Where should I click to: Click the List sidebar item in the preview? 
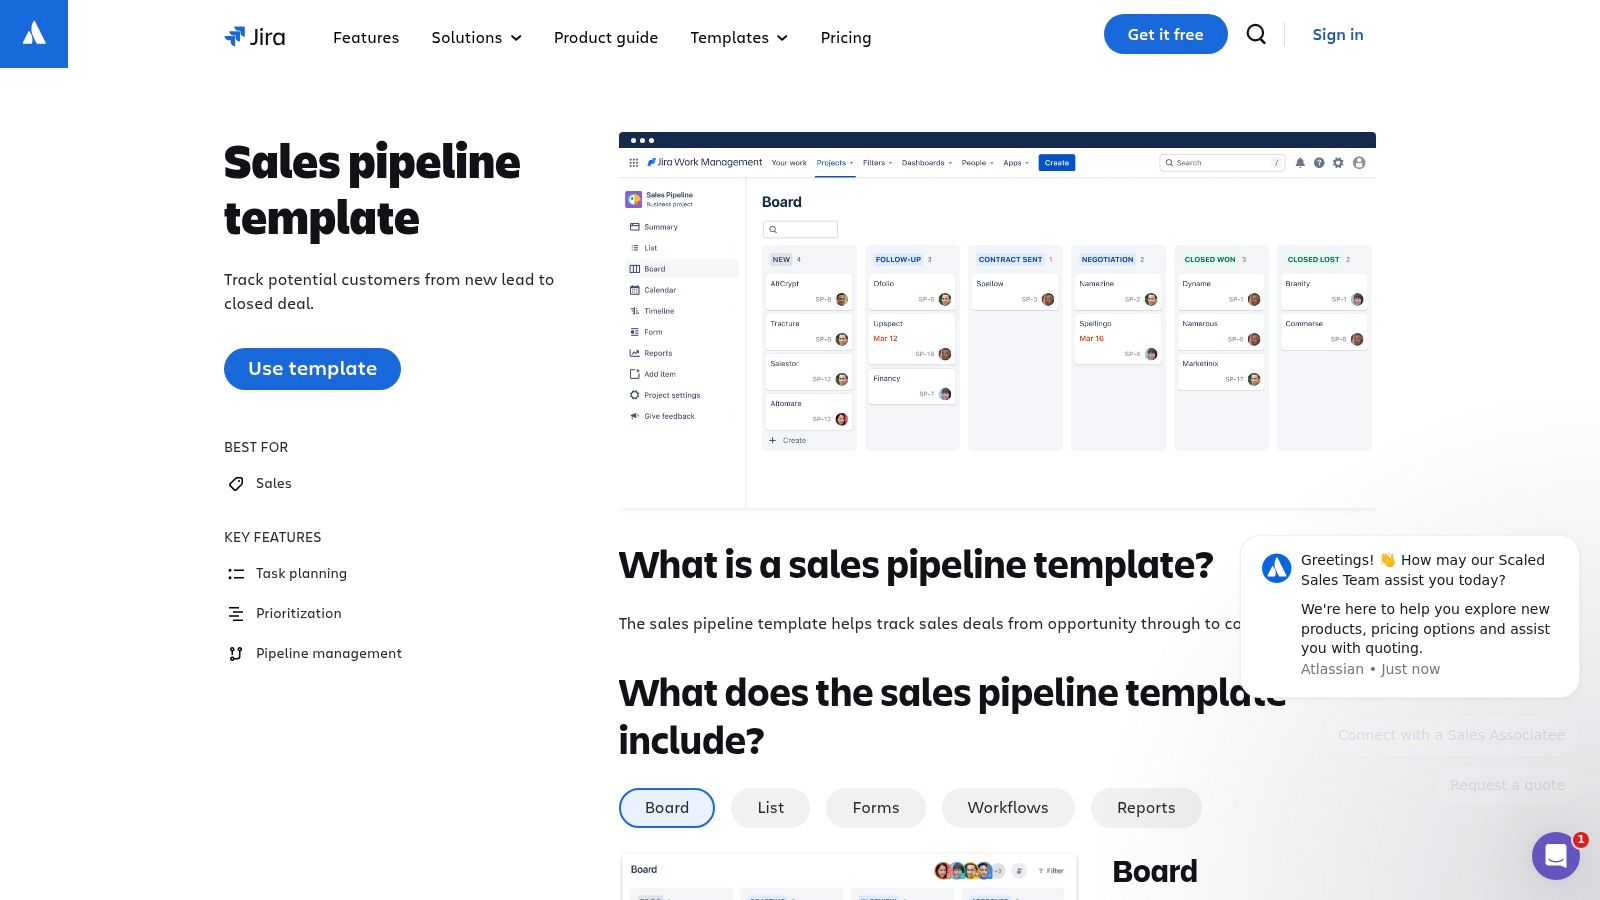(682, 248)
